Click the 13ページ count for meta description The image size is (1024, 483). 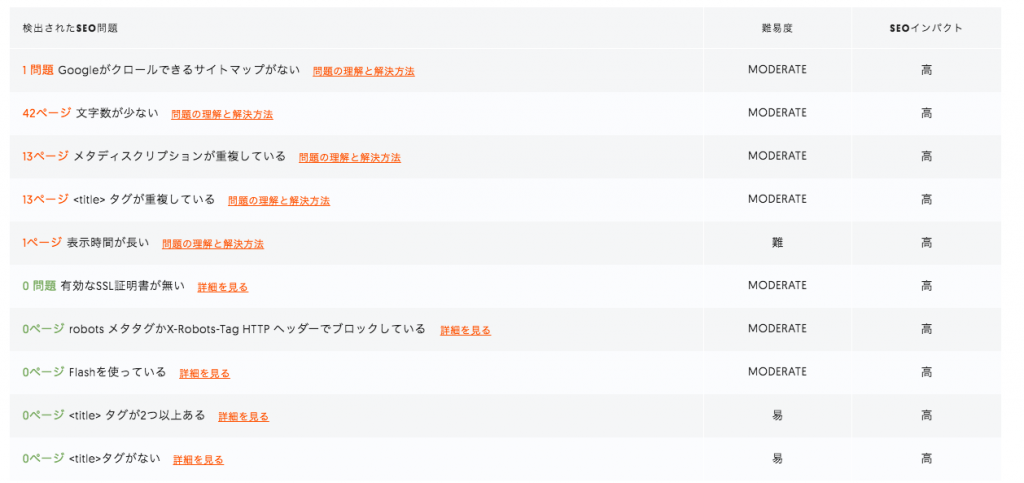45,155
